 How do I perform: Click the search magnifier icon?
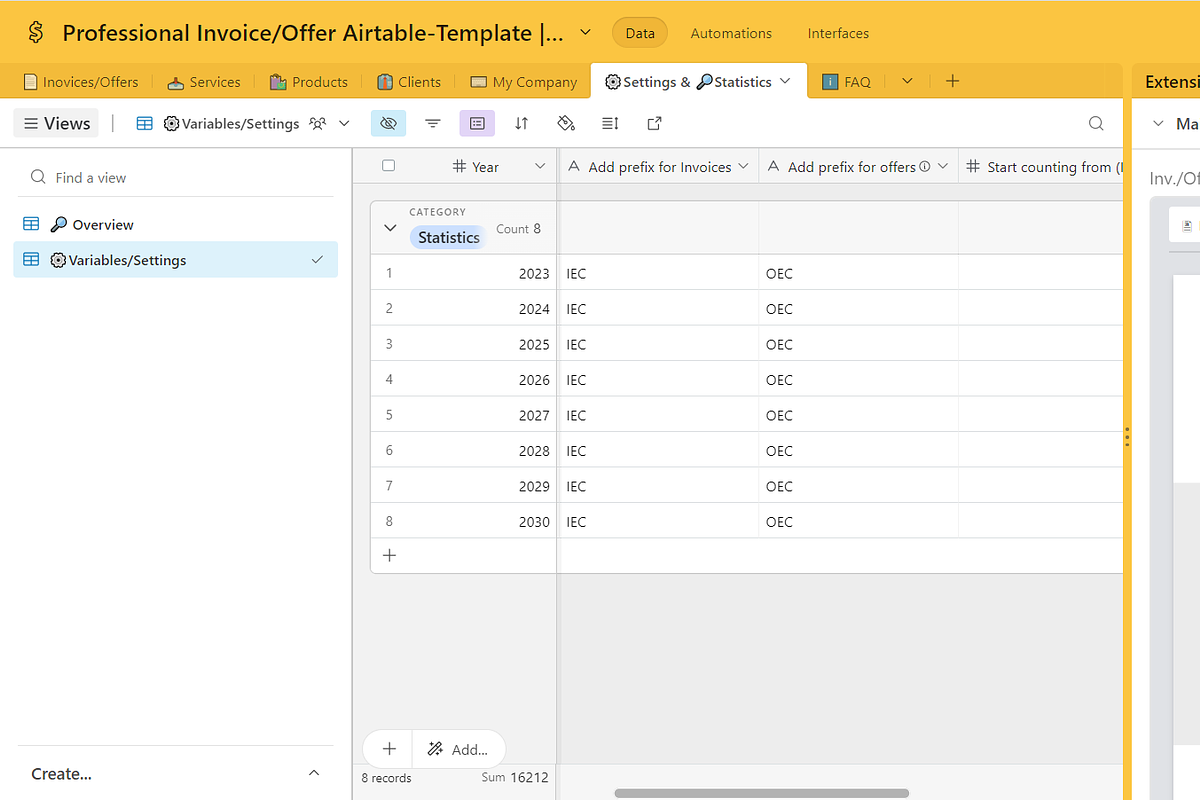(x=1096, y=123)
